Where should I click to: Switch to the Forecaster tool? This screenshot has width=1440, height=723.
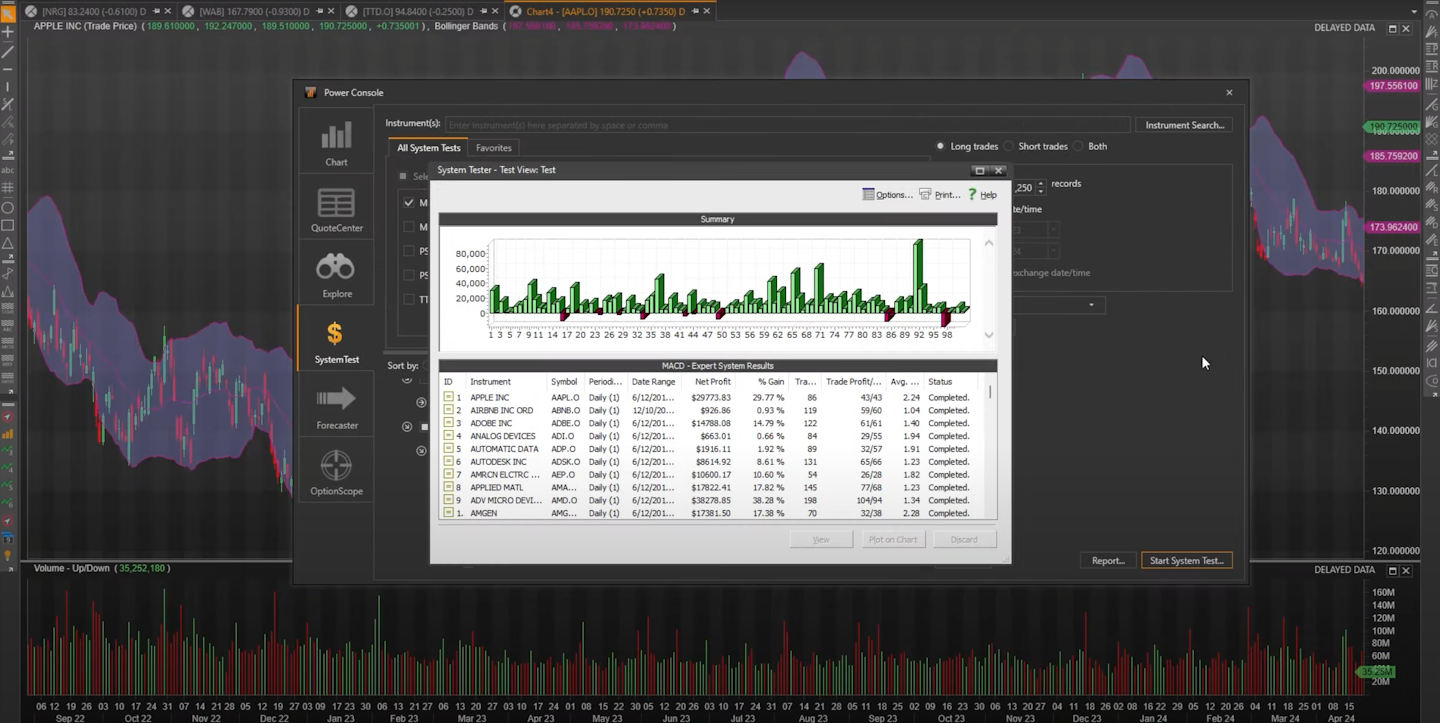click(x=336, y=405)
